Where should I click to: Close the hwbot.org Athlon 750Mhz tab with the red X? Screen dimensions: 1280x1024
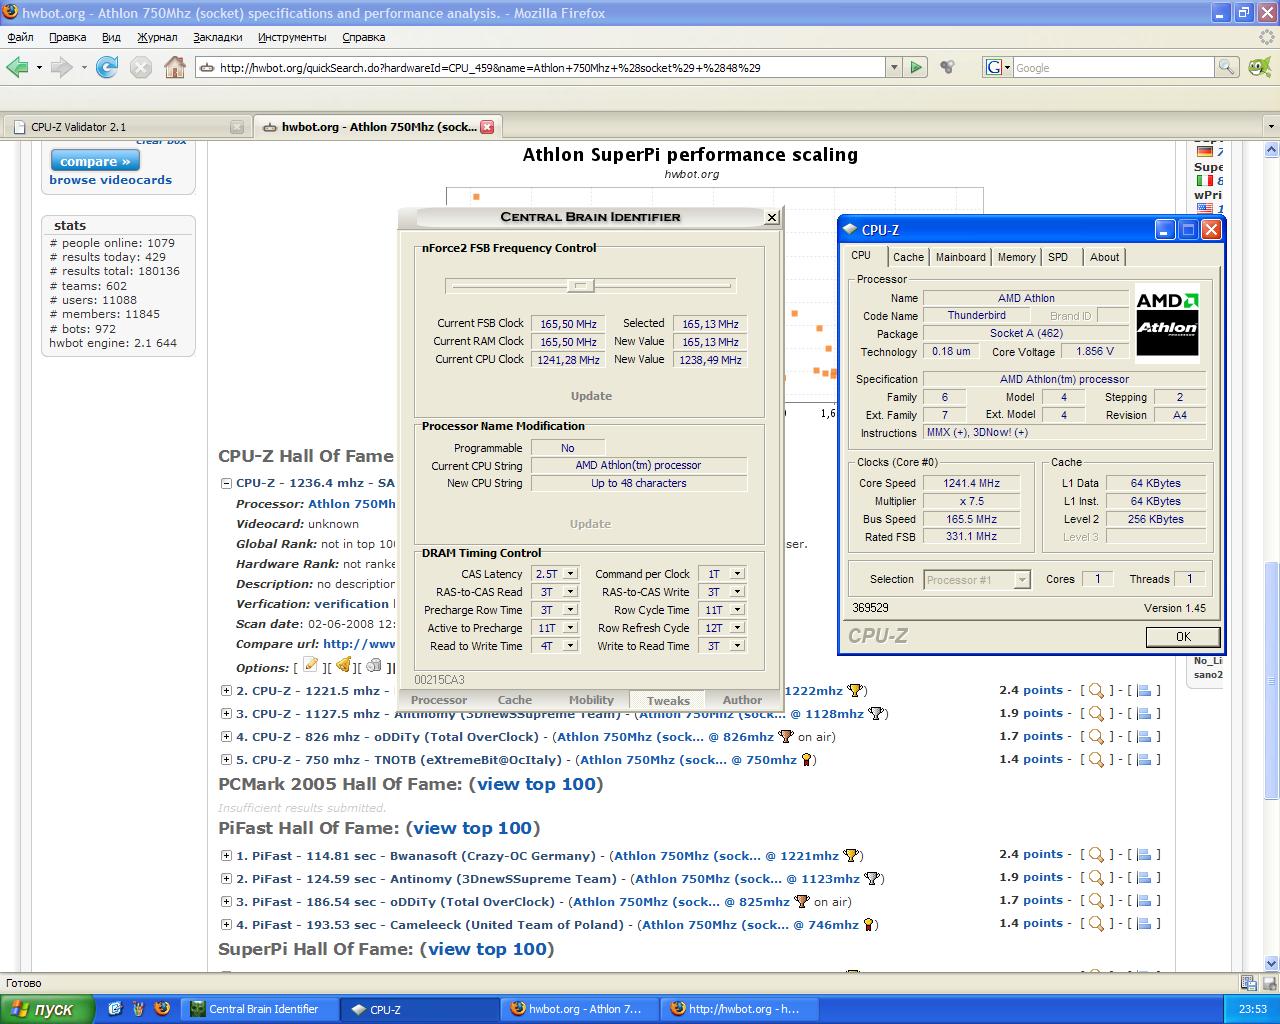coord(487,127)
